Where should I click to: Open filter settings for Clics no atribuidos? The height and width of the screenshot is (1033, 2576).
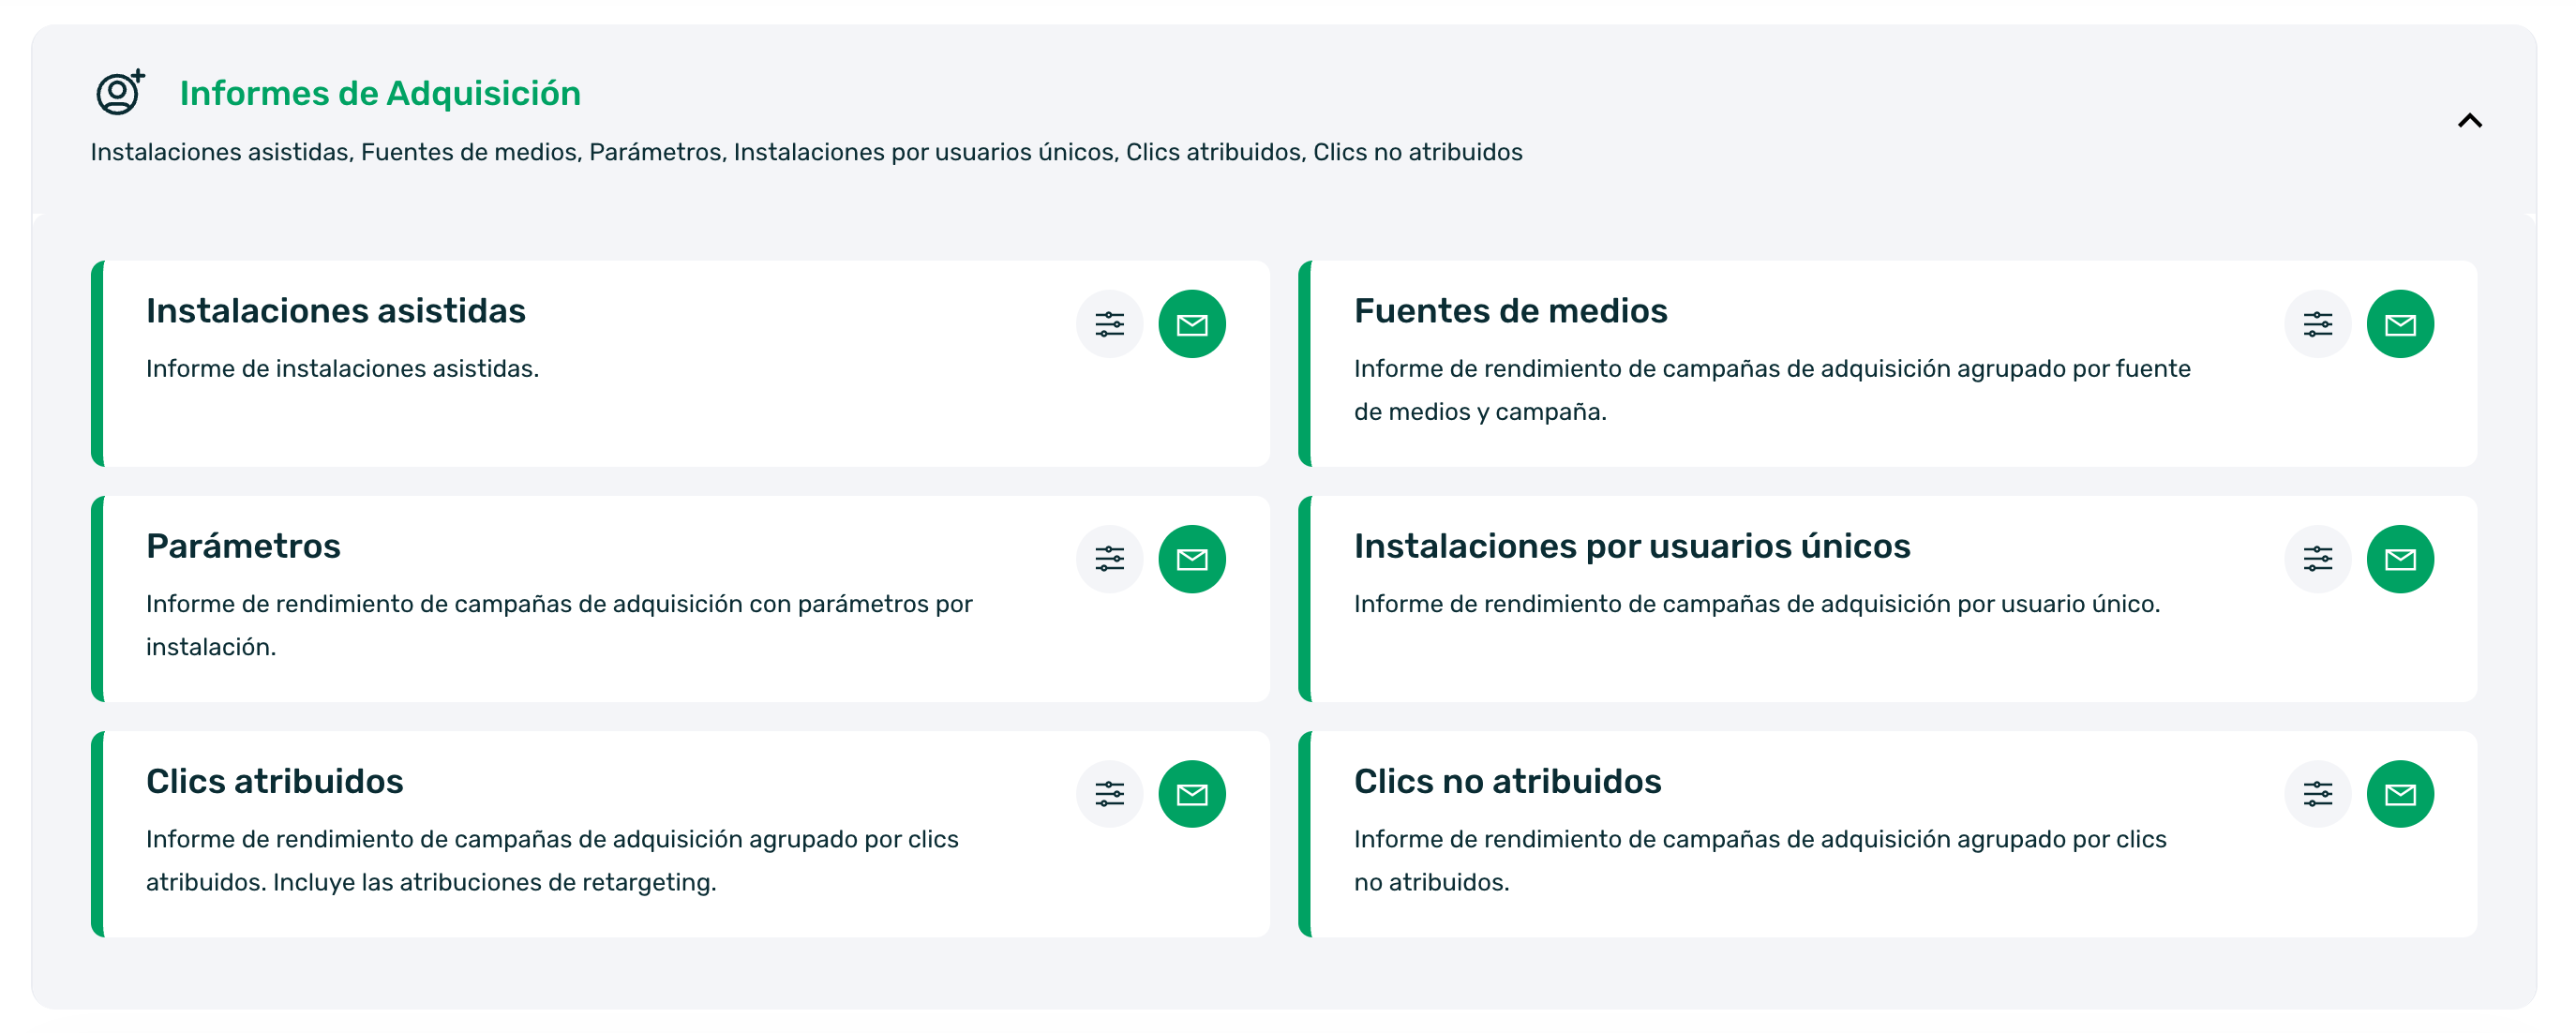tap(2318, 793)
